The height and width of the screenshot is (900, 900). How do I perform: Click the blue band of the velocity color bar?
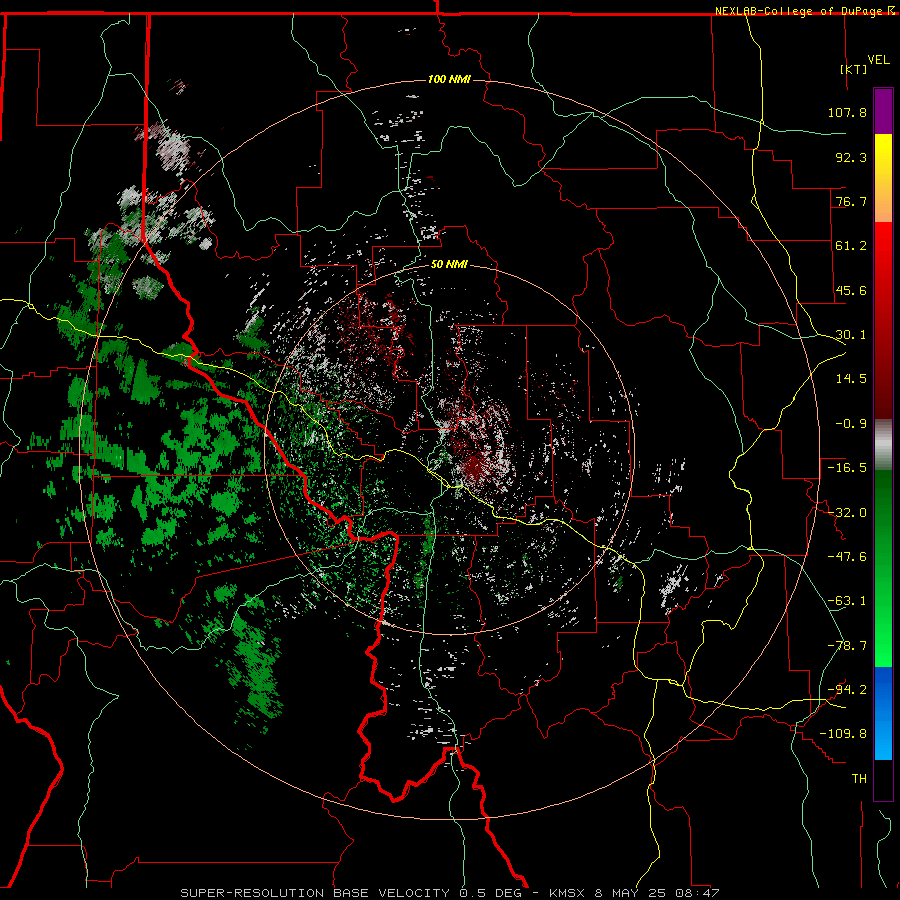(883, 713)
